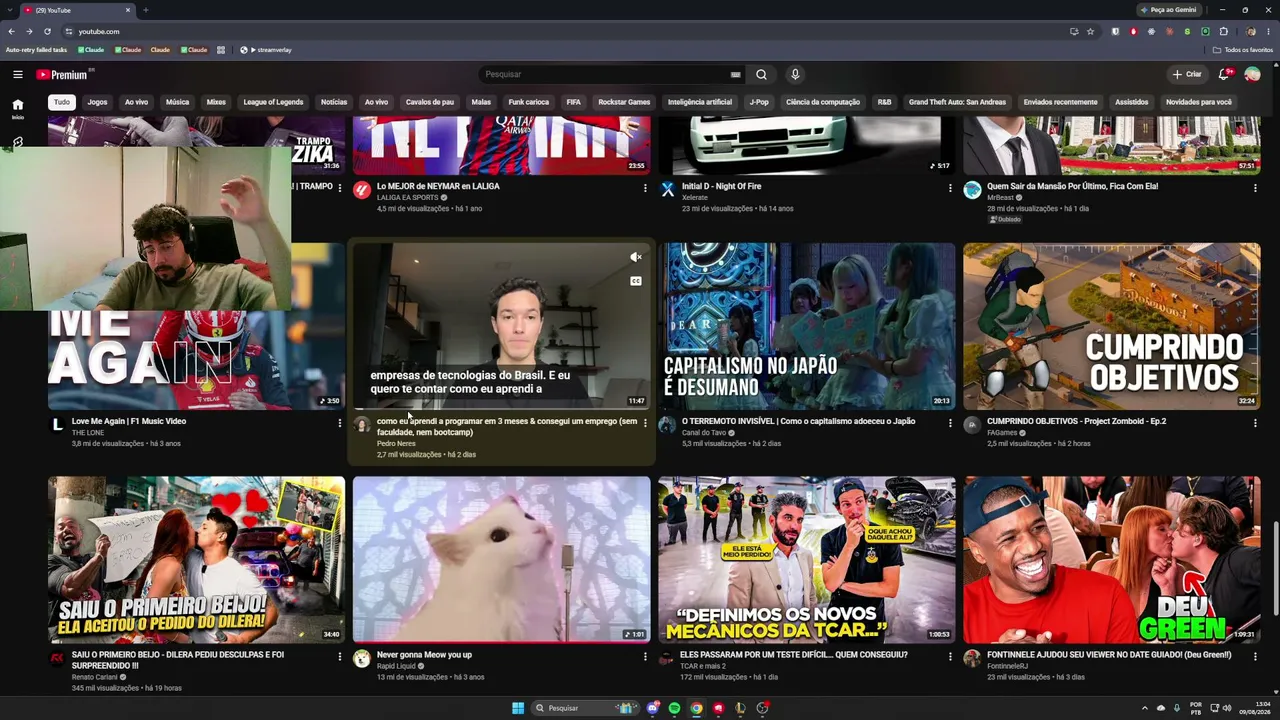This screenshot has width=1280, height=720.
Task: Open the Xelerate channel avatar
Action: (x=667, y=190)
